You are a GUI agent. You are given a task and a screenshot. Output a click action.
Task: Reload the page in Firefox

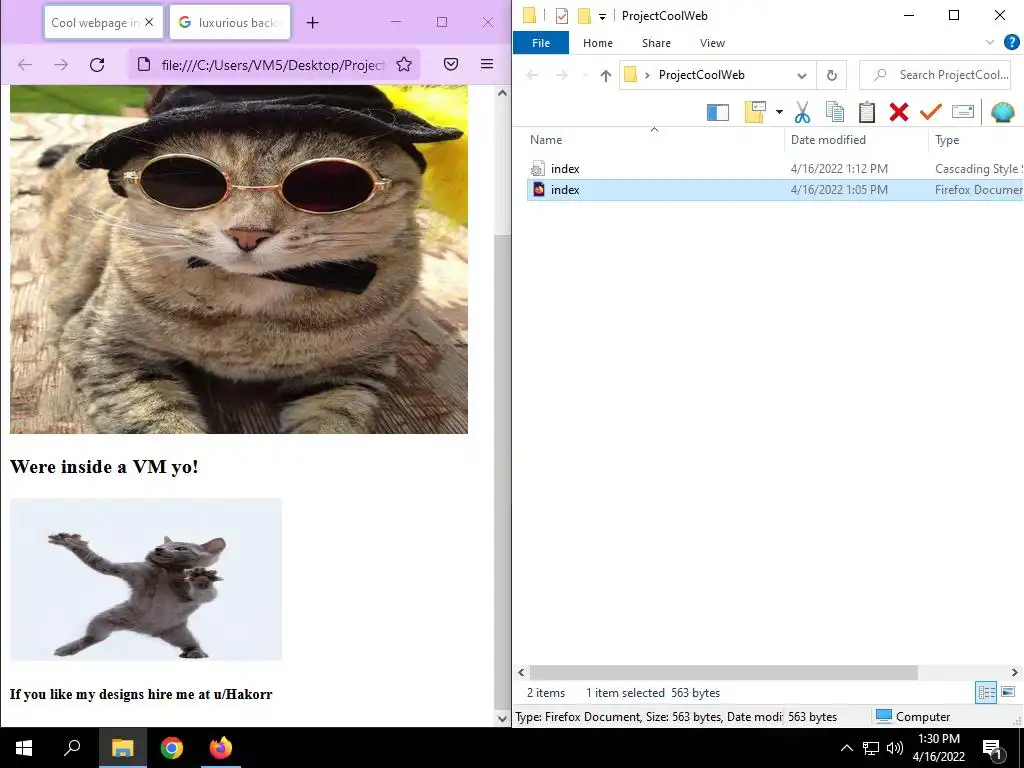[x=97, y=64]
